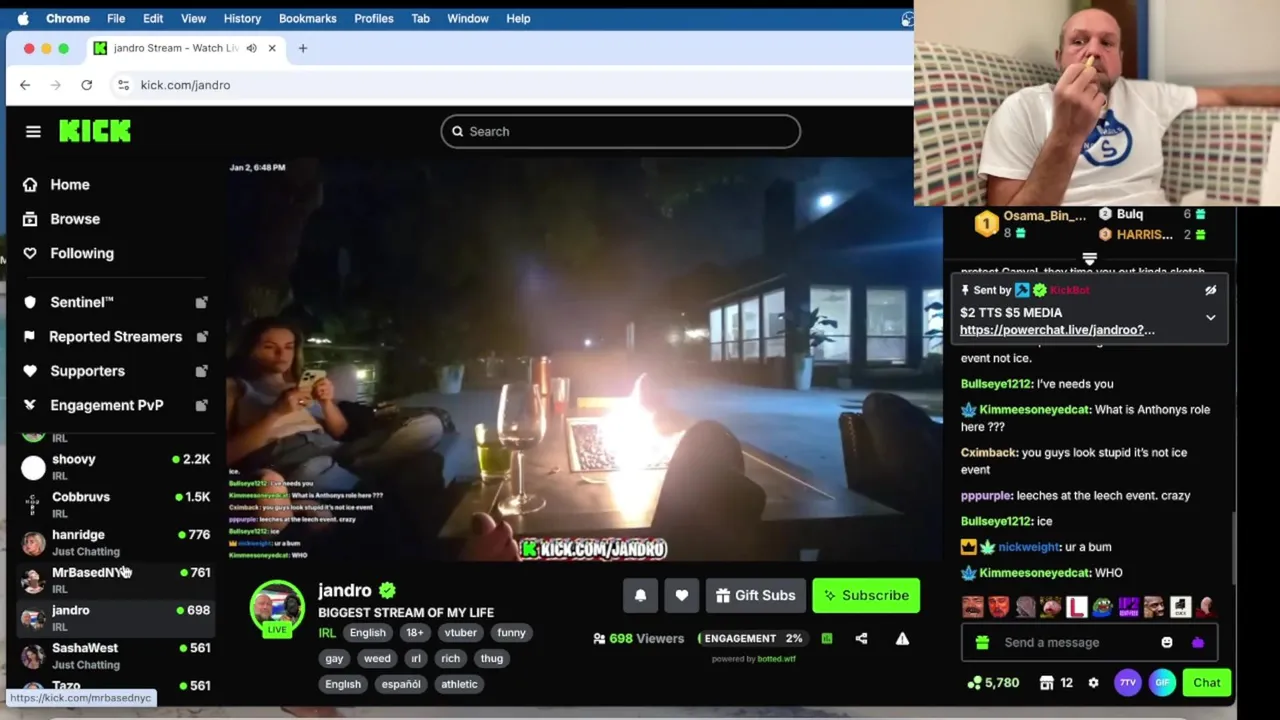The image size is (1280, 720).
Task: Open Supporters external link icon
Action: 201,371
